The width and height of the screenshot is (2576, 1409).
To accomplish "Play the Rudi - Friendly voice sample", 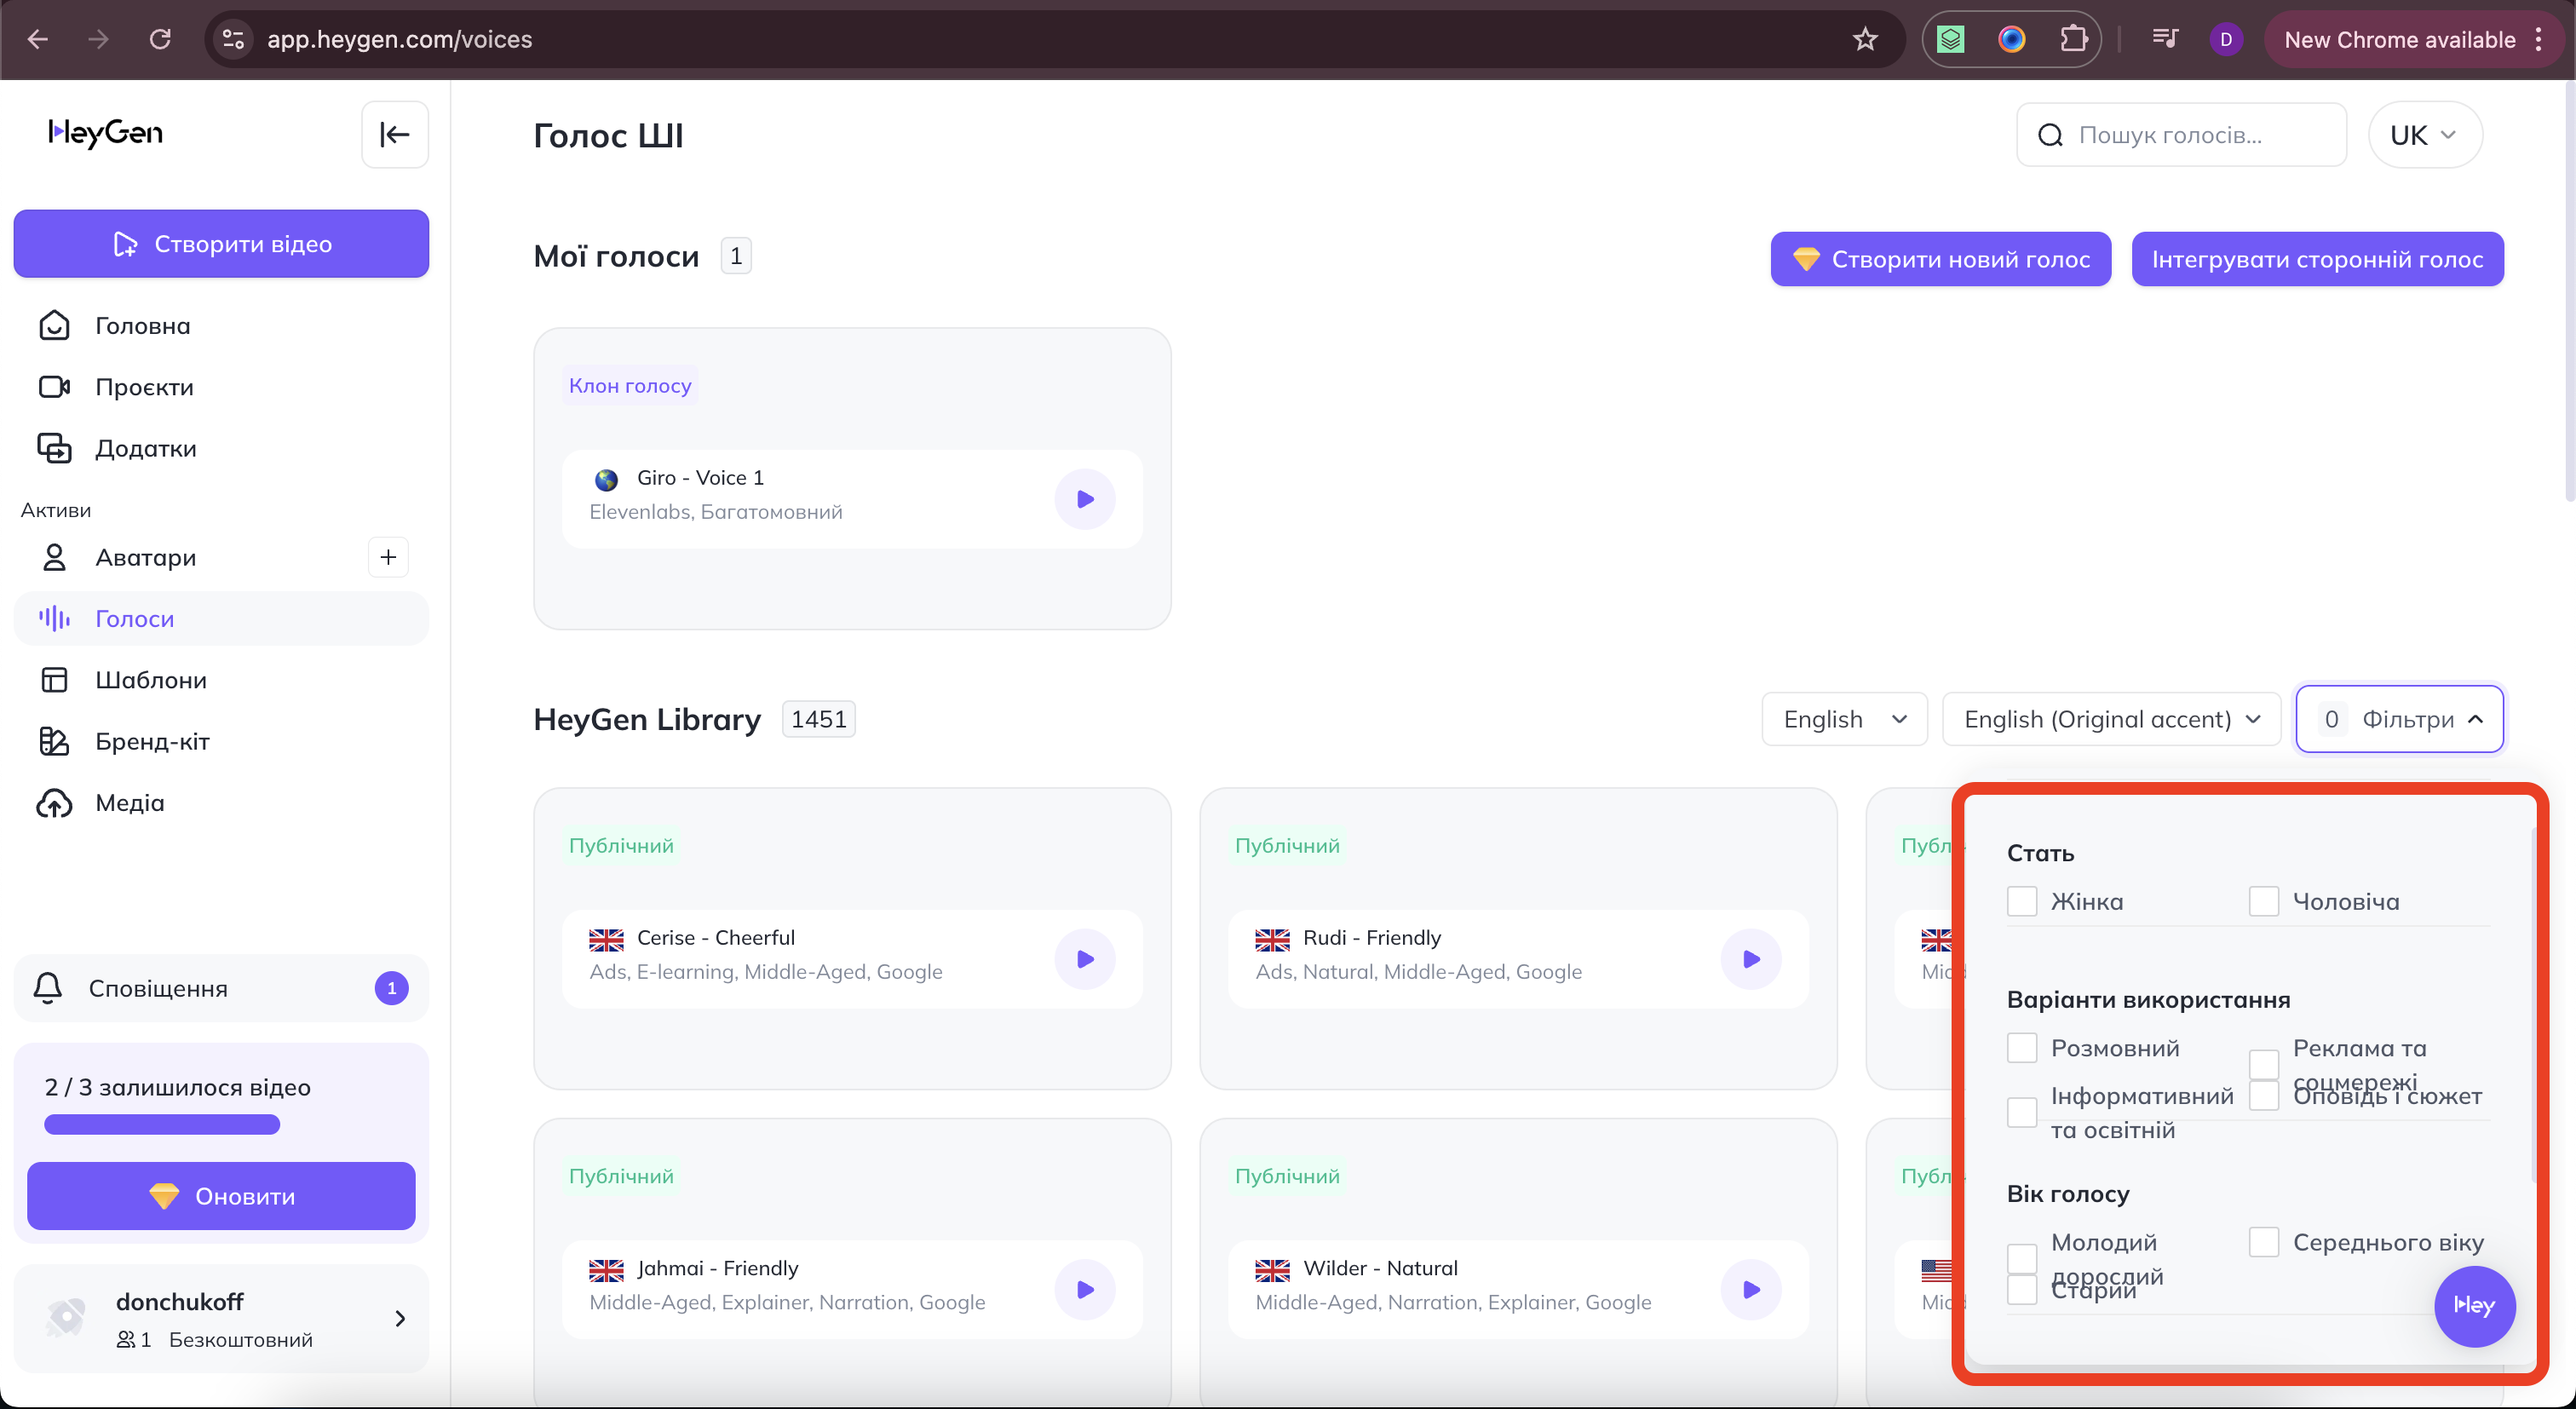I will tap(1751, 959).
